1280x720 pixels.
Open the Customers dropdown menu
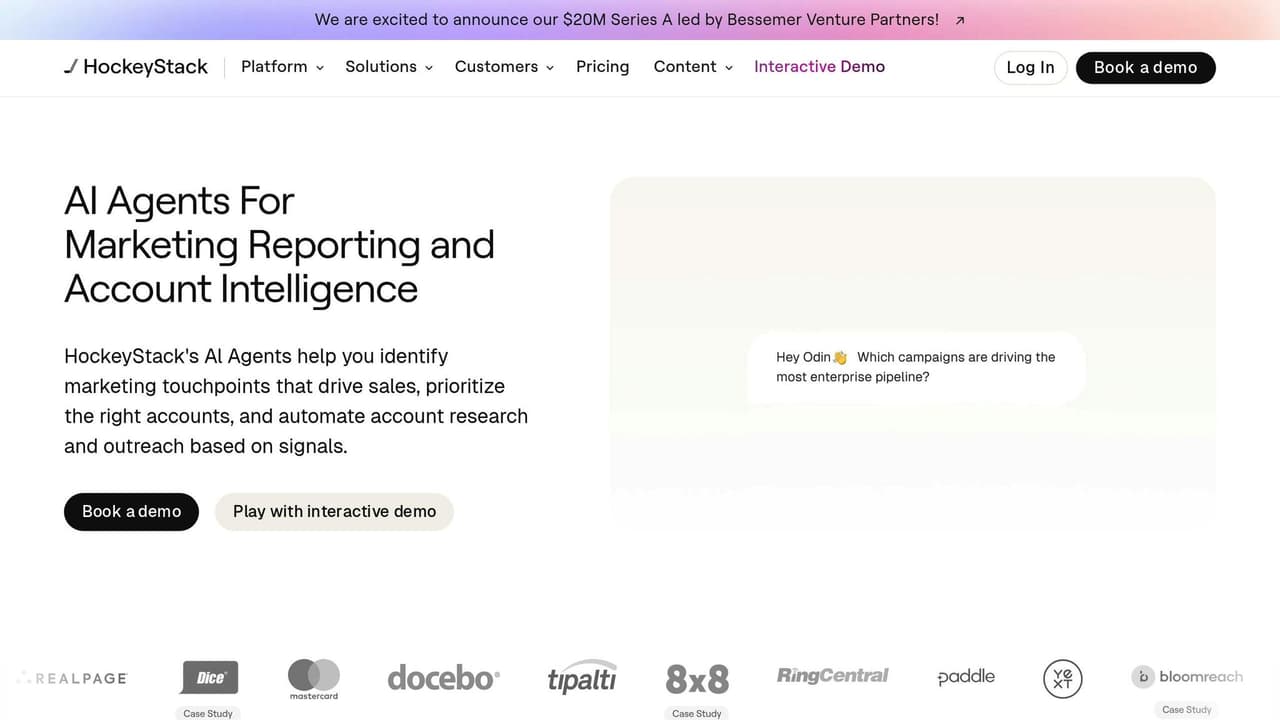click(504, 67)
